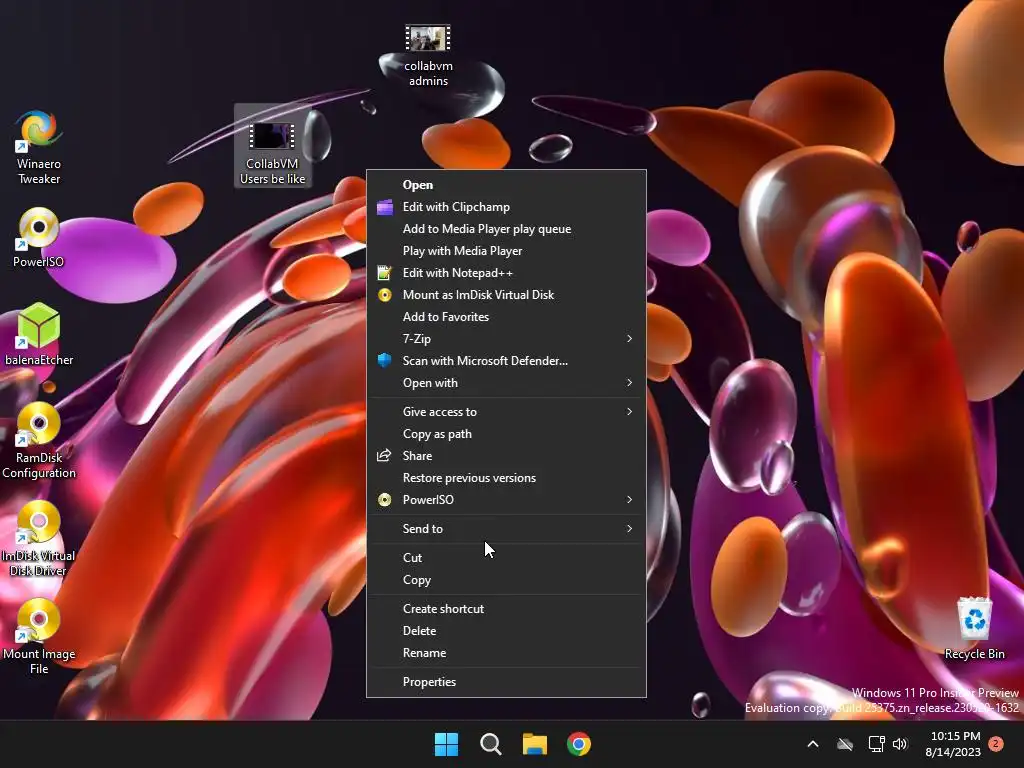Select Rename in the context menu
Screen dimensions: 1024x768
[x=506, y=653]
